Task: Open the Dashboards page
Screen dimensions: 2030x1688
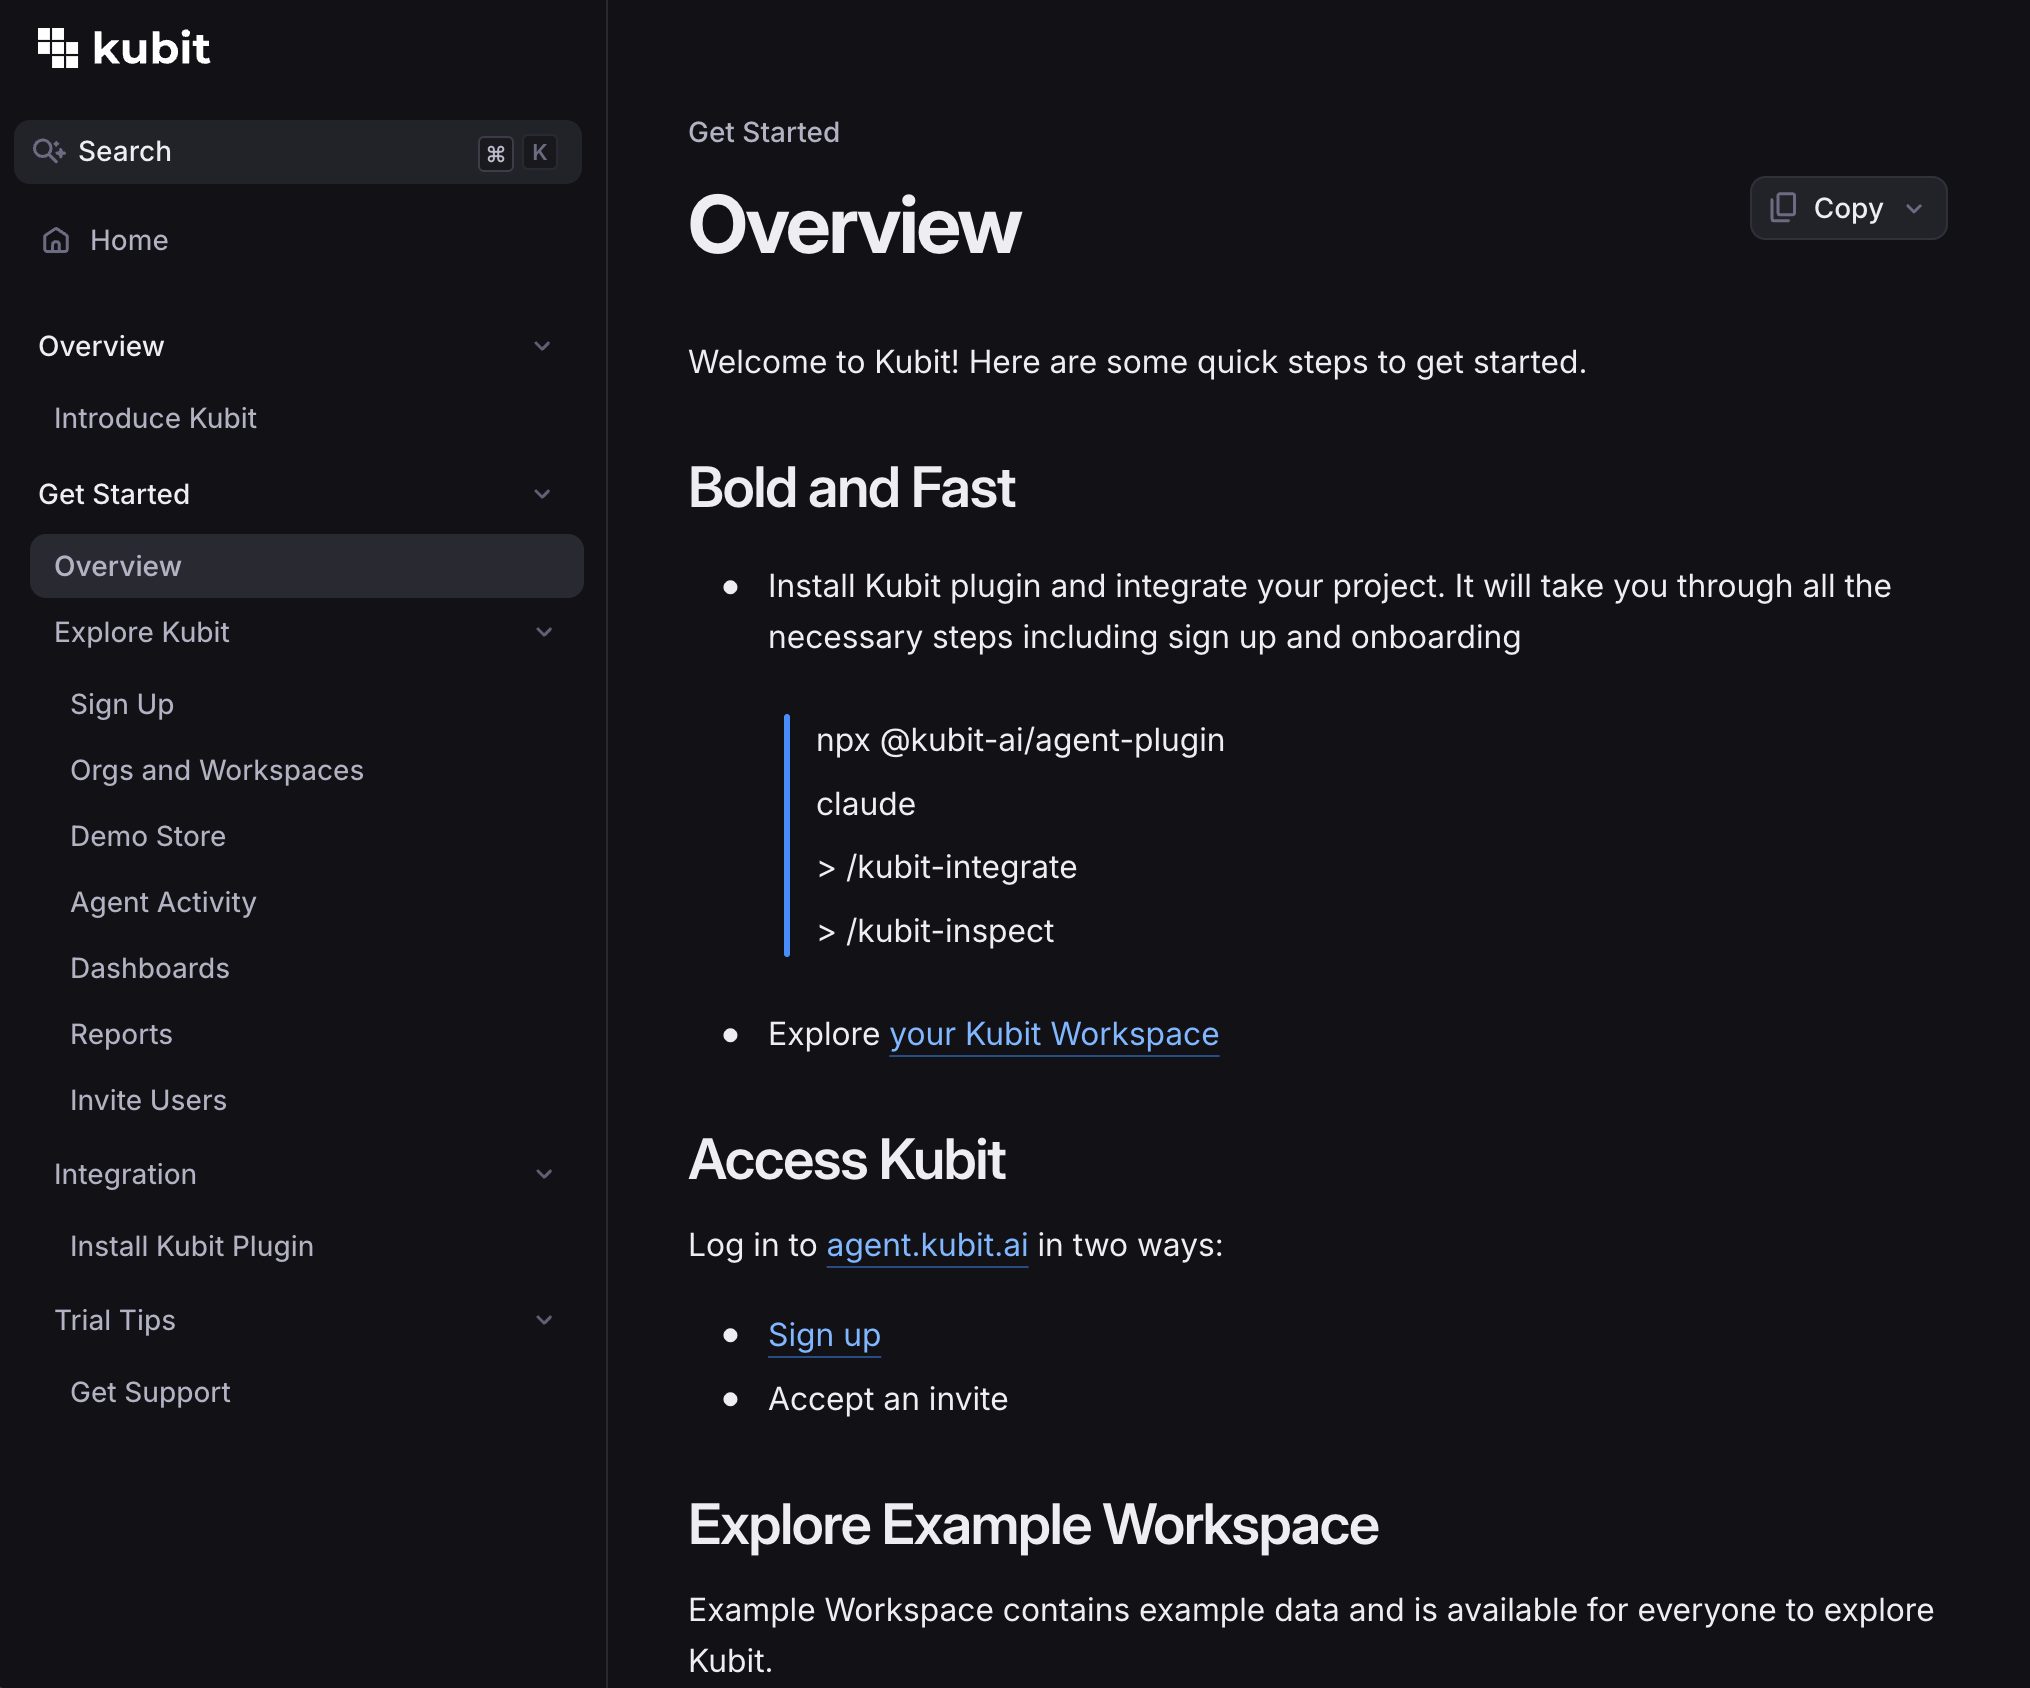Action: pos(150,968)
